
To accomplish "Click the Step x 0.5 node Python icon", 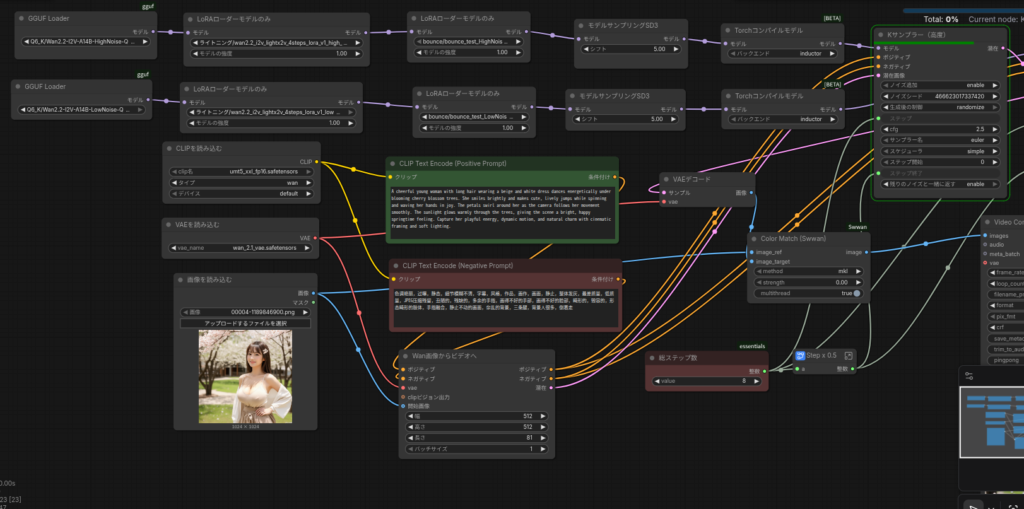I will click(801, 355).
